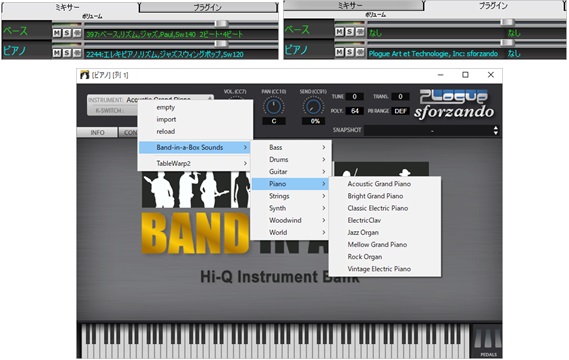Screen dimensions: 569x360
Task: Mute the ベース track in left mixer
Action: point(57,33)
